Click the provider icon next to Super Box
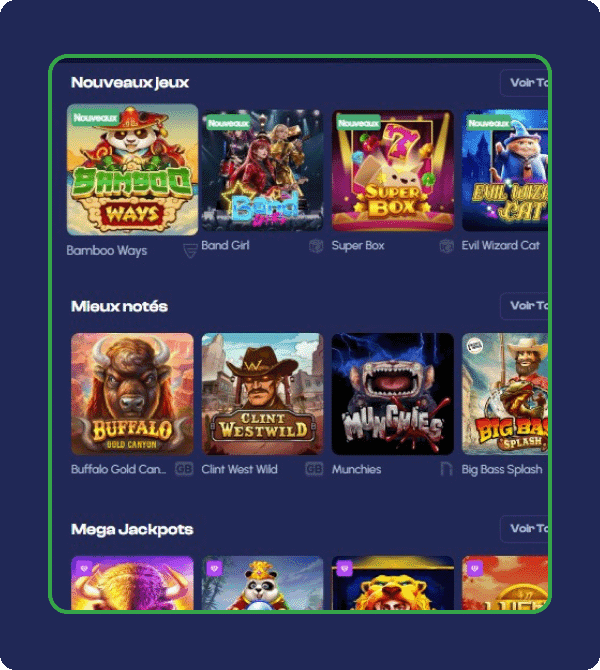Image resolution: width=600 pixels, height=670 pixels. [x=447, y=246]
